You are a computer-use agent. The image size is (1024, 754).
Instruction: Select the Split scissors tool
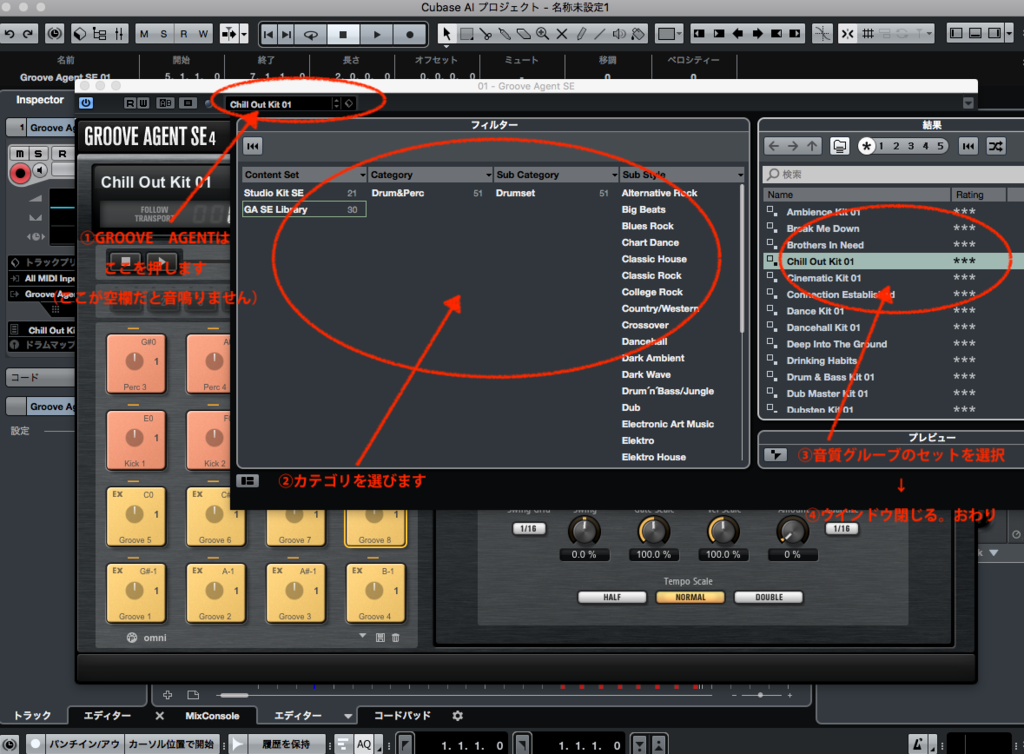tap(485, 34)
